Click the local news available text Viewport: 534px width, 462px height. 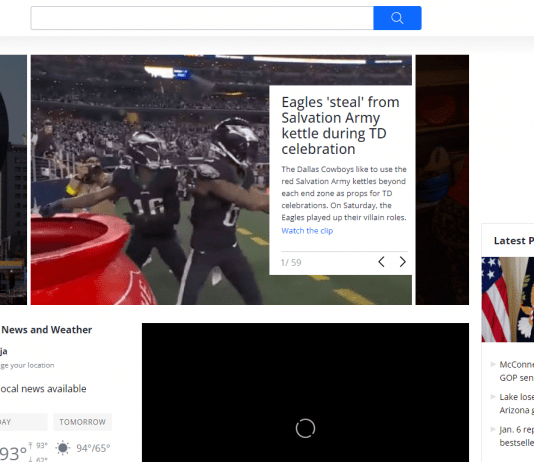(x=43, y=388)
